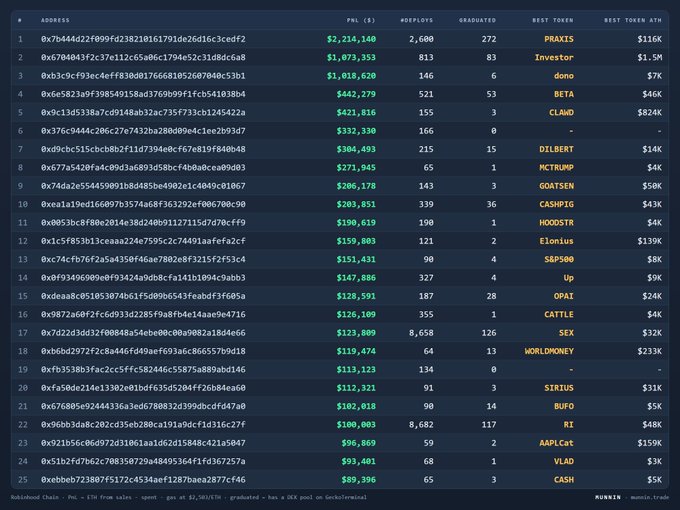Image resolution: width=680 pixels, height=510 pixels.
Task: Click the ATH value $1.5M
Action: point(650,57)
